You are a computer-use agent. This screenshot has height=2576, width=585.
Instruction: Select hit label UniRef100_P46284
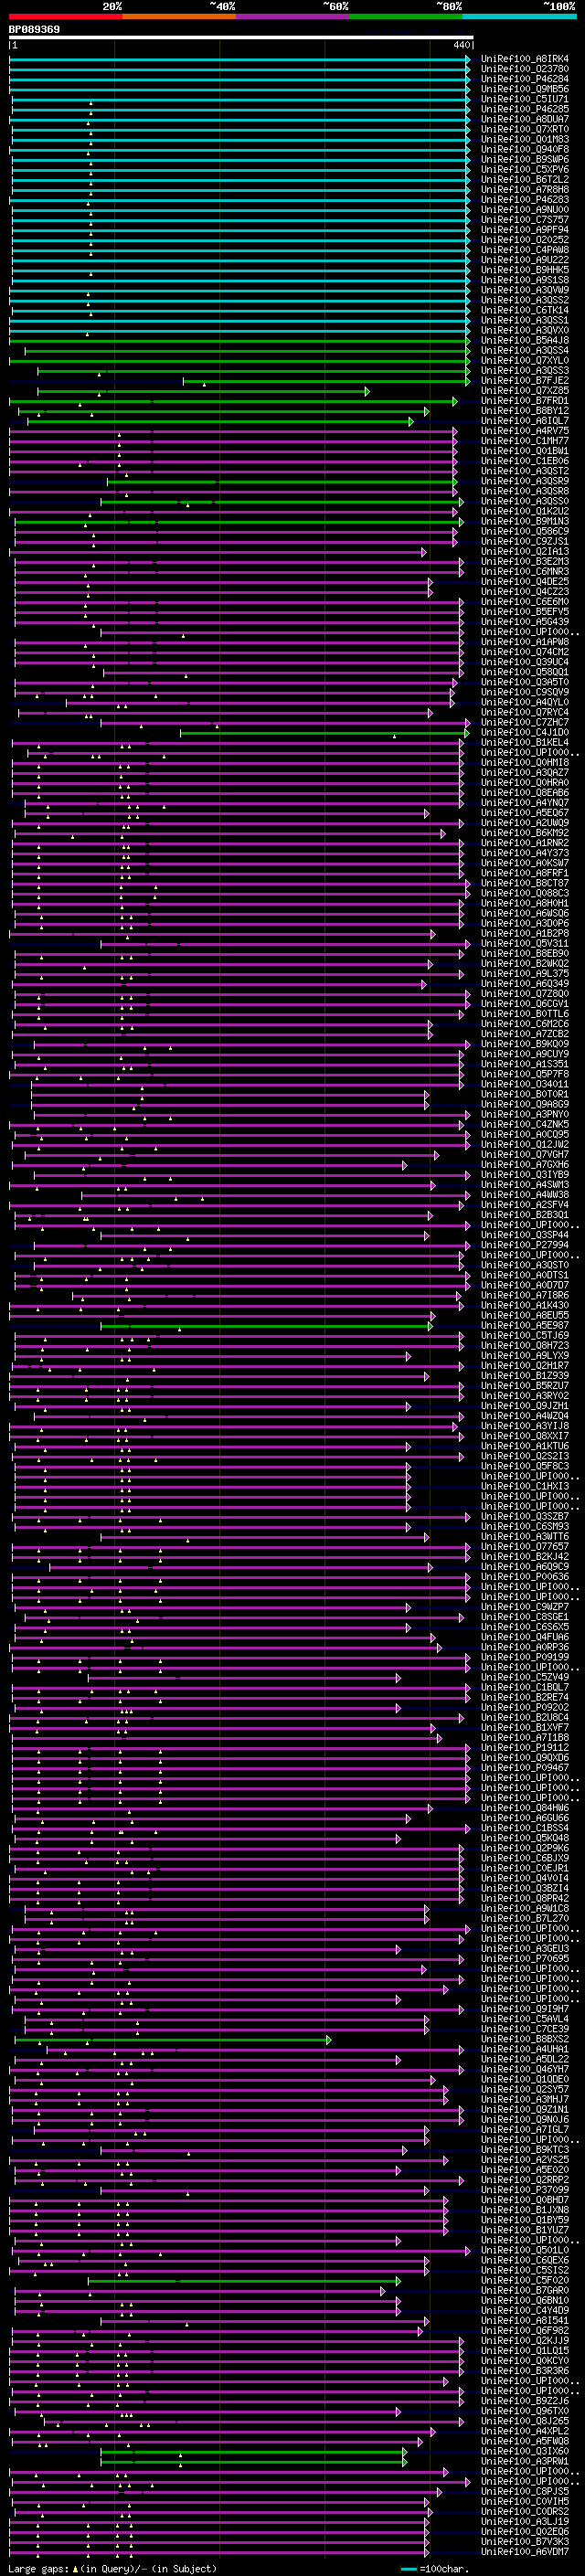tap(524, 79)
